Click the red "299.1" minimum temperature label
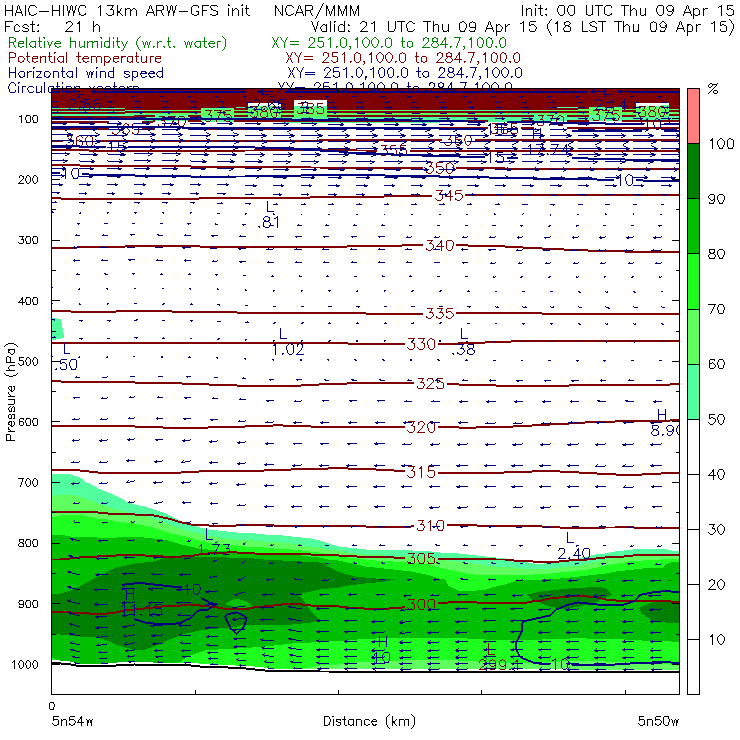The image size is (740, 740). (500, 665)
